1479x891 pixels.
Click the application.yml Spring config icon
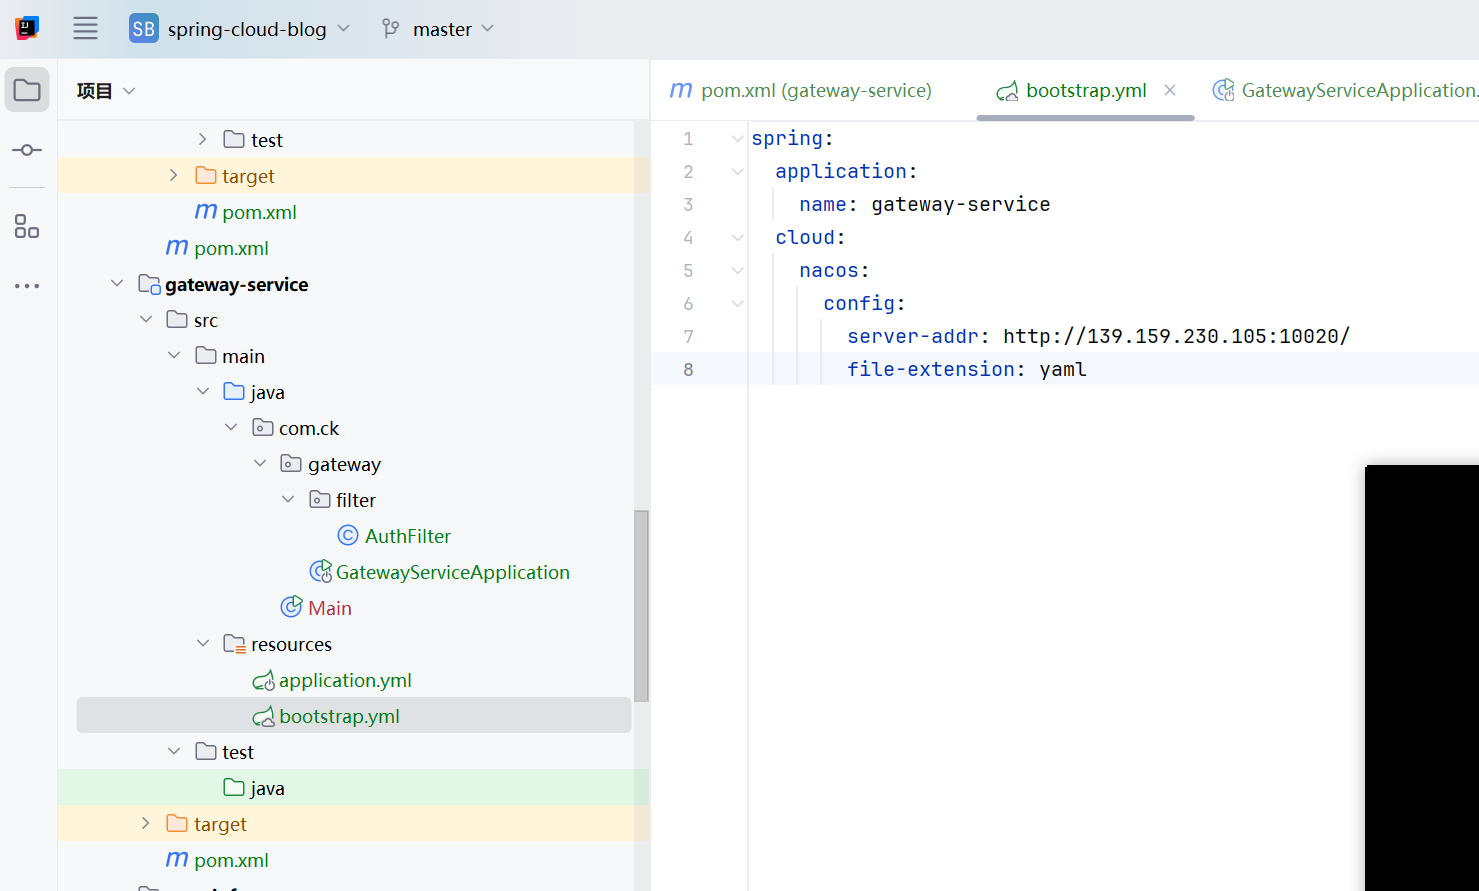[263, 681]
